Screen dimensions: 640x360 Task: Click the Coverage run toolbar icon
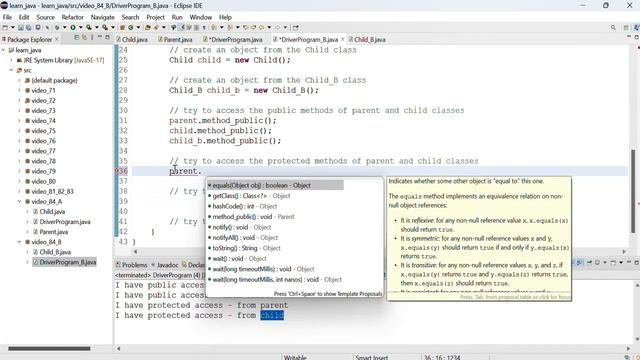[x=89, y=27]
